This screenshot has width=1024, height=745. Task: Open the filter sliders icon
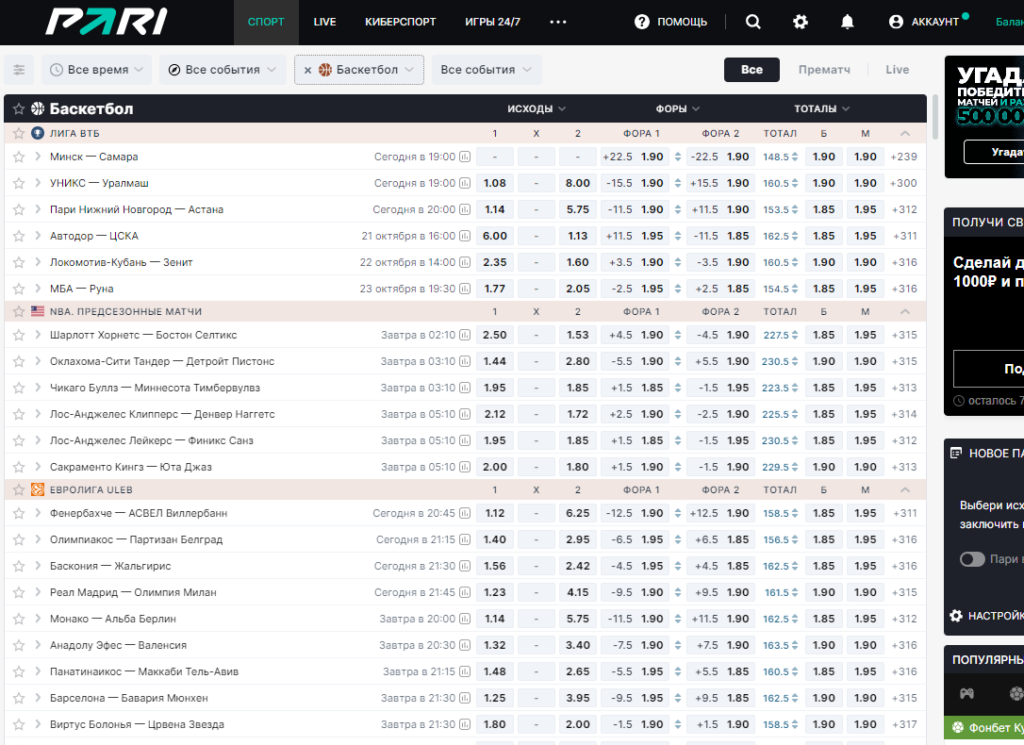(x=19, y=70)
